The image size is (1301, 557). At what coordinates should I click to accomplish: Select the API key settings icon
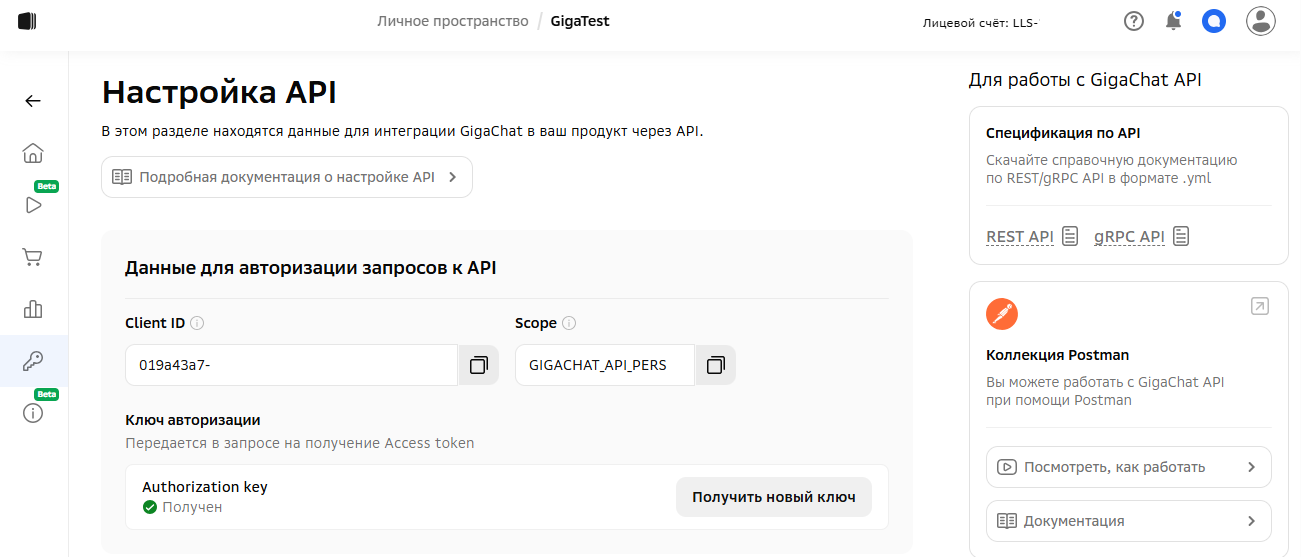[33, 361]
